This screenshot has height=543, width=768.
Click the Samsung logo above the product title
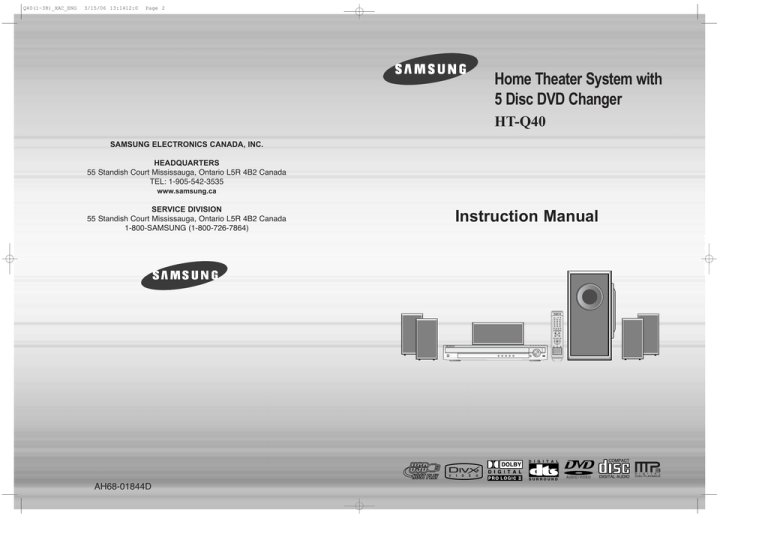click(430, 69)
